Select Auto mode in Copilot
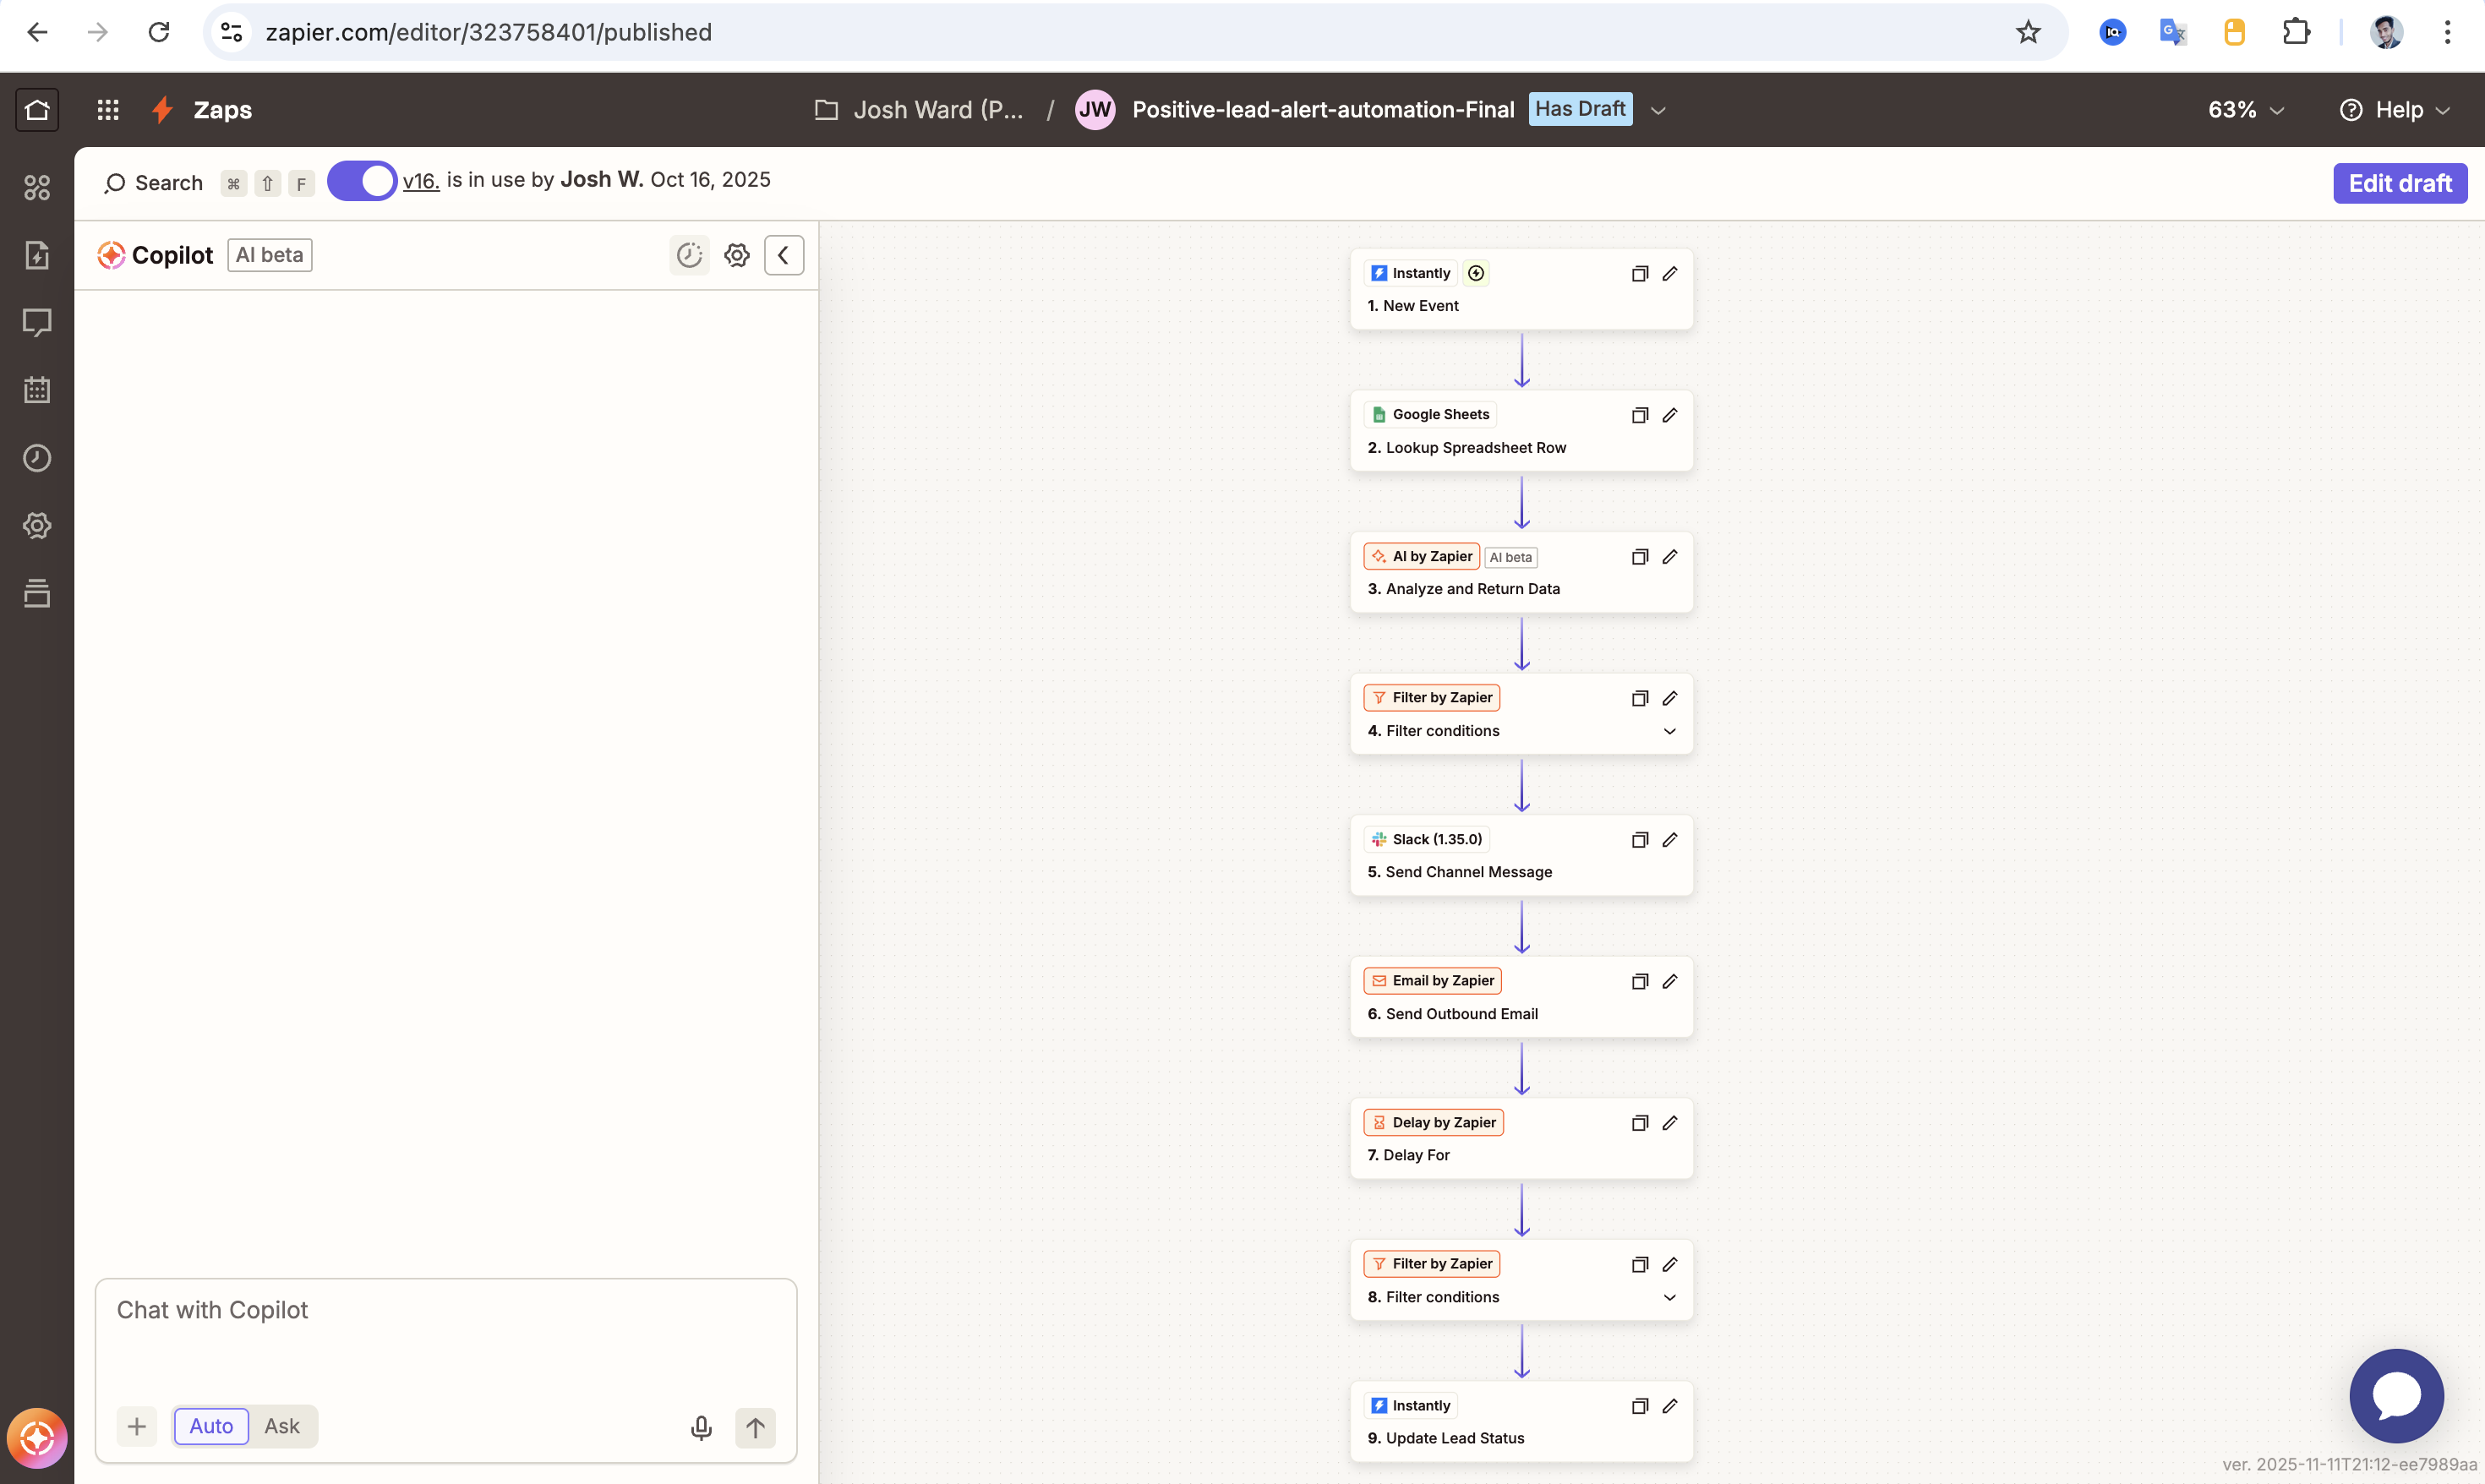 coord(211,1426)
